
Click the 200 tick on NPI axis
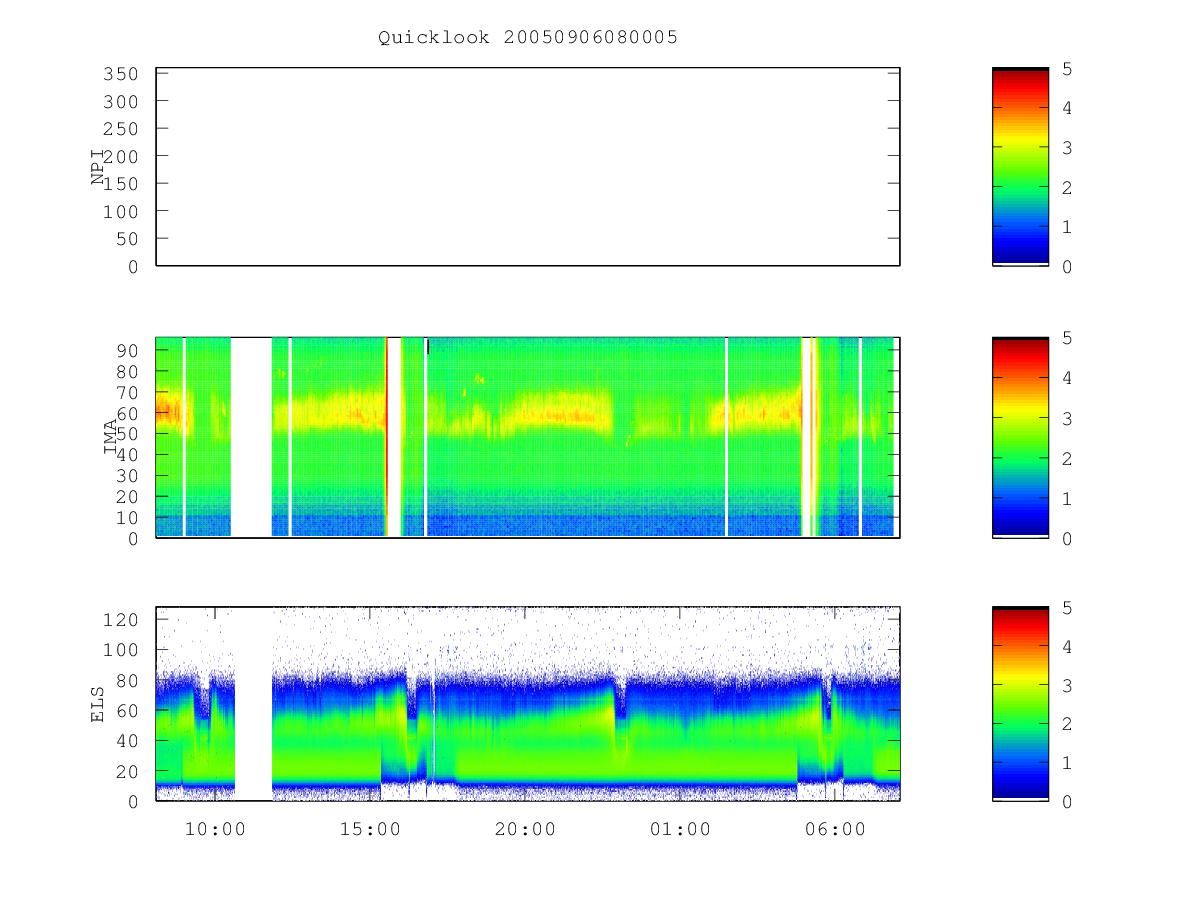pos(120,156)
